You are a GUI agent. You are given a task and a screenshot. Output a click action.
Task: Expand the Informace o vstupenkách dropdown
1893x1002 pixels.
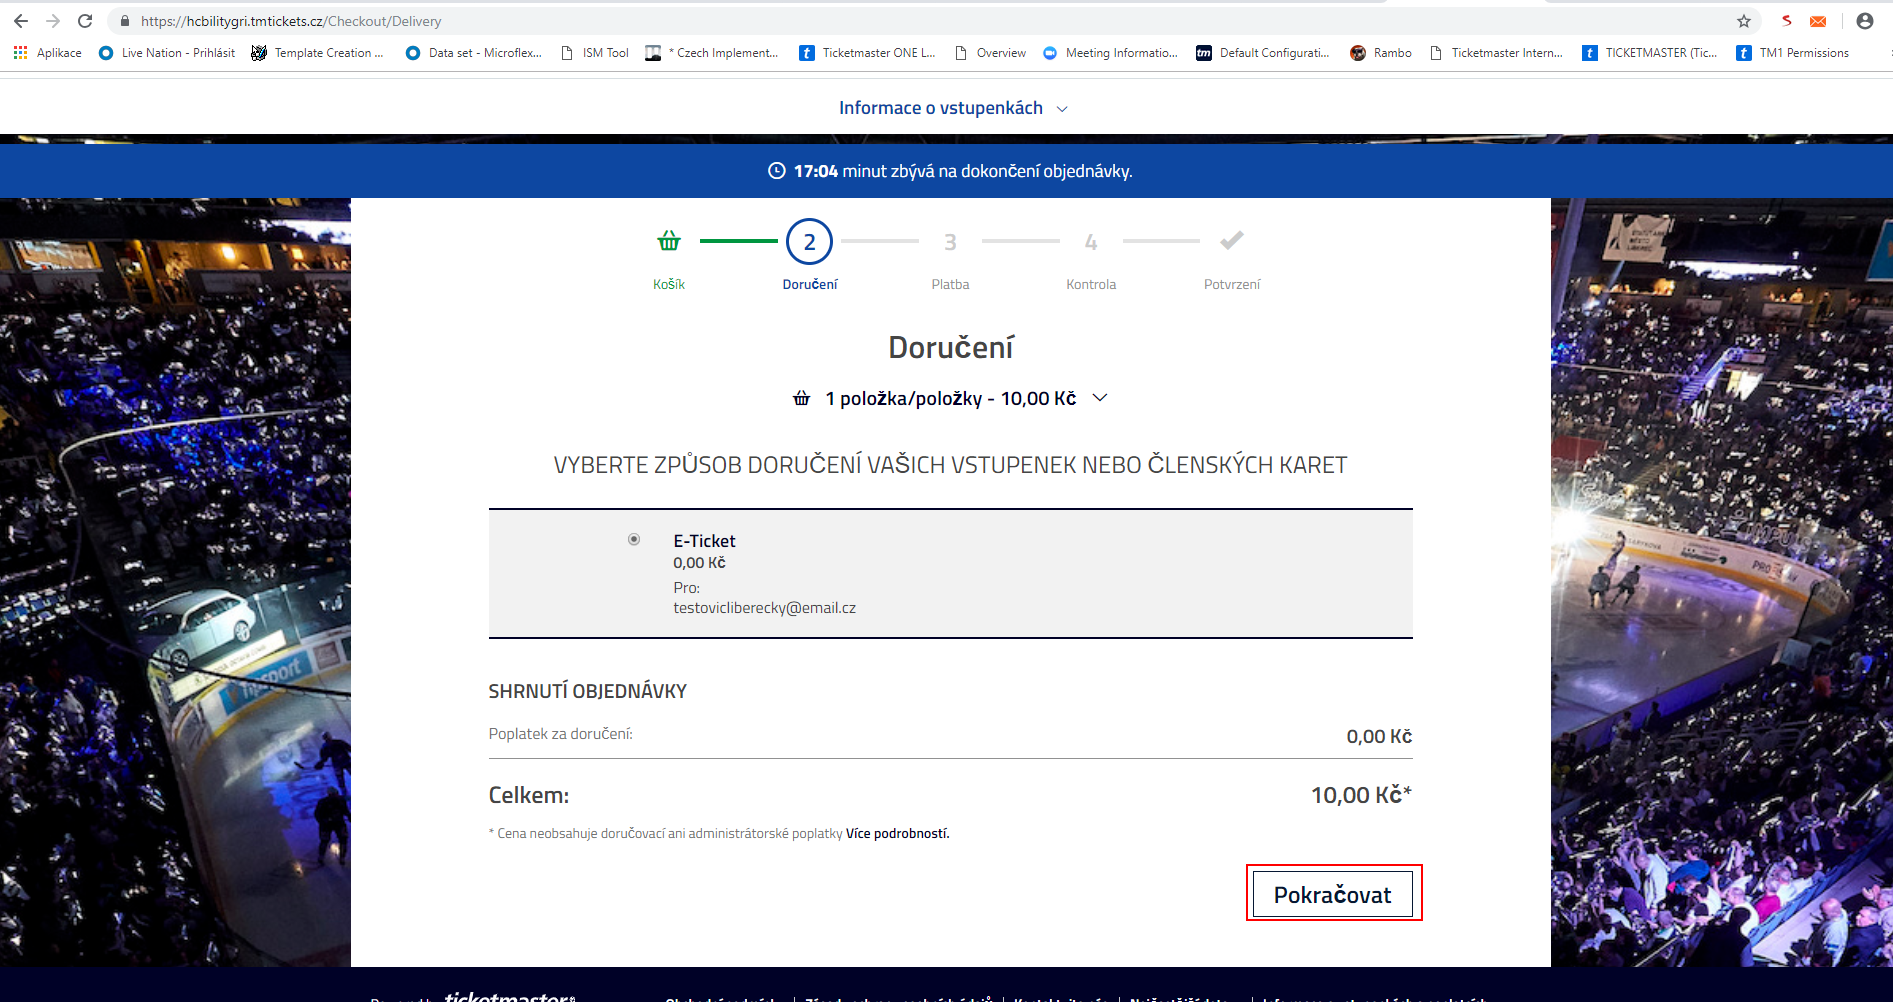coord(952,108)
